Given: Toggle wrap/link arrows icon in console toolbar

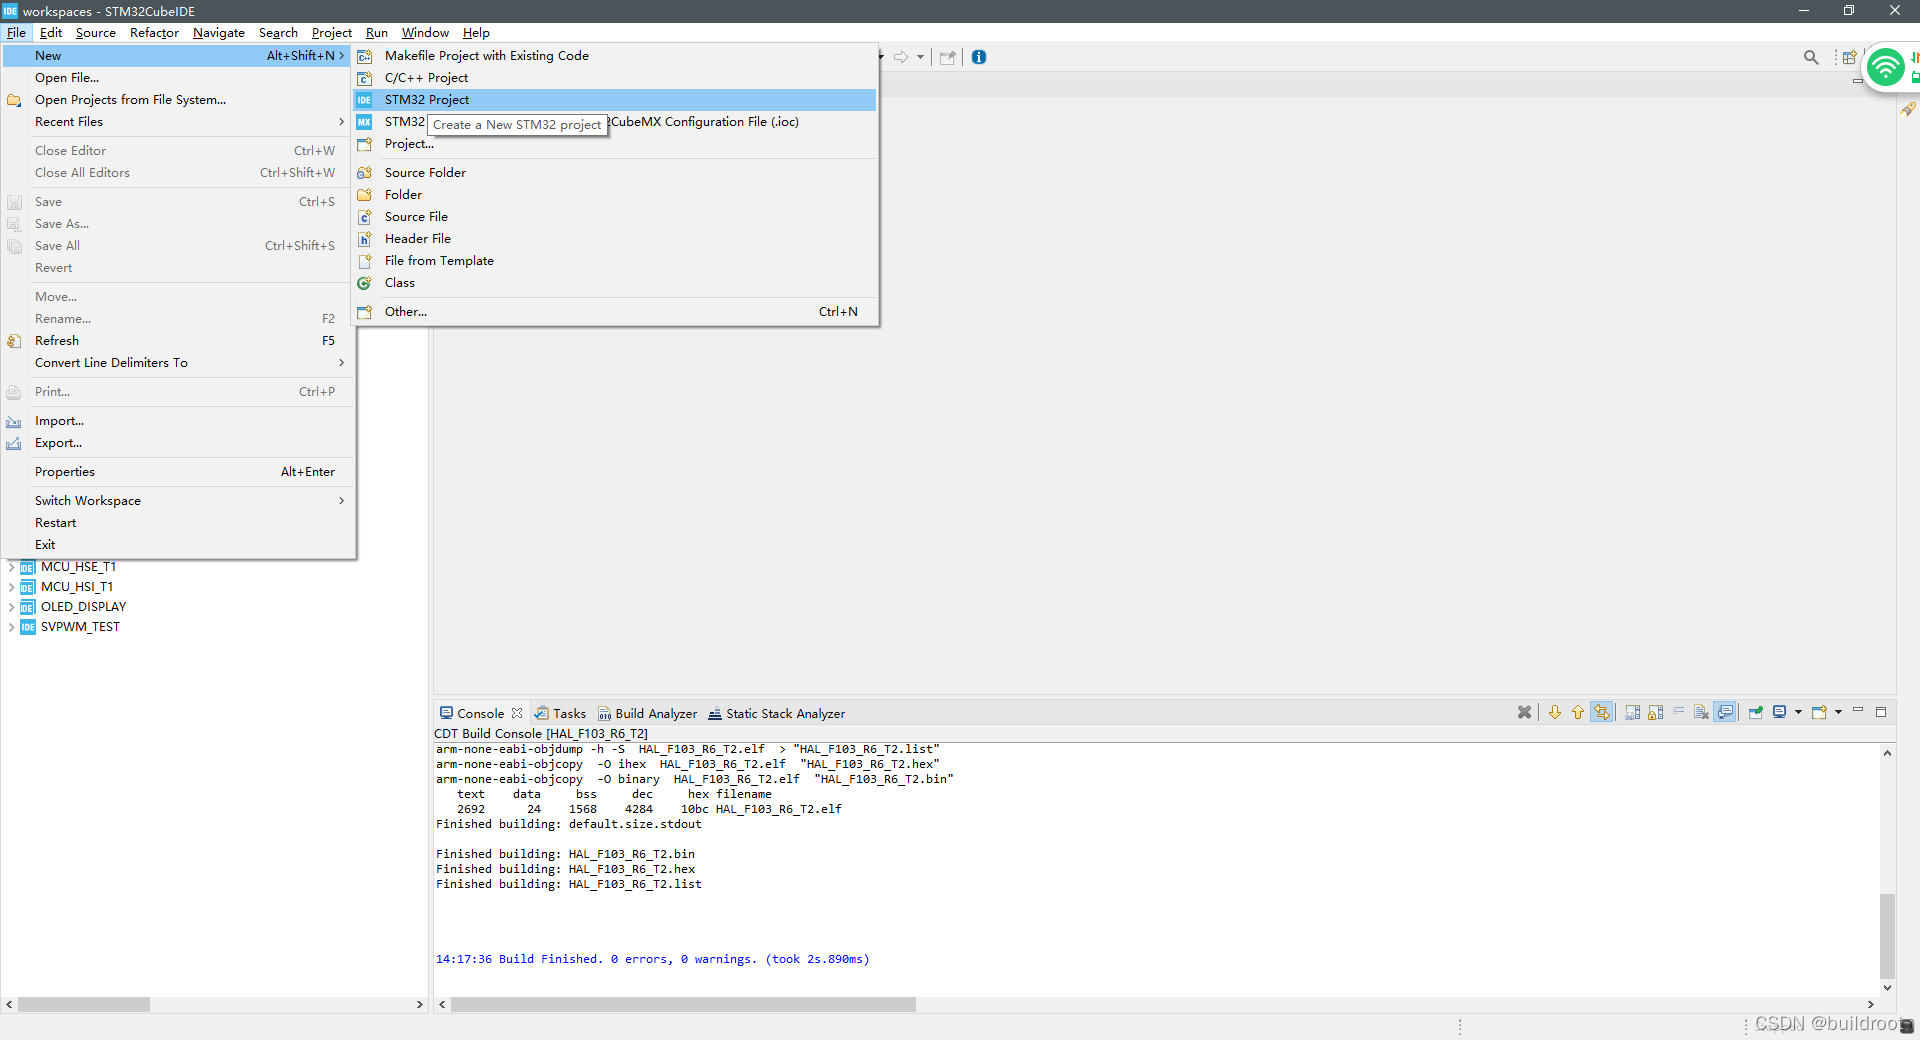Looking at the screenshot, I should click(1601, 712).
